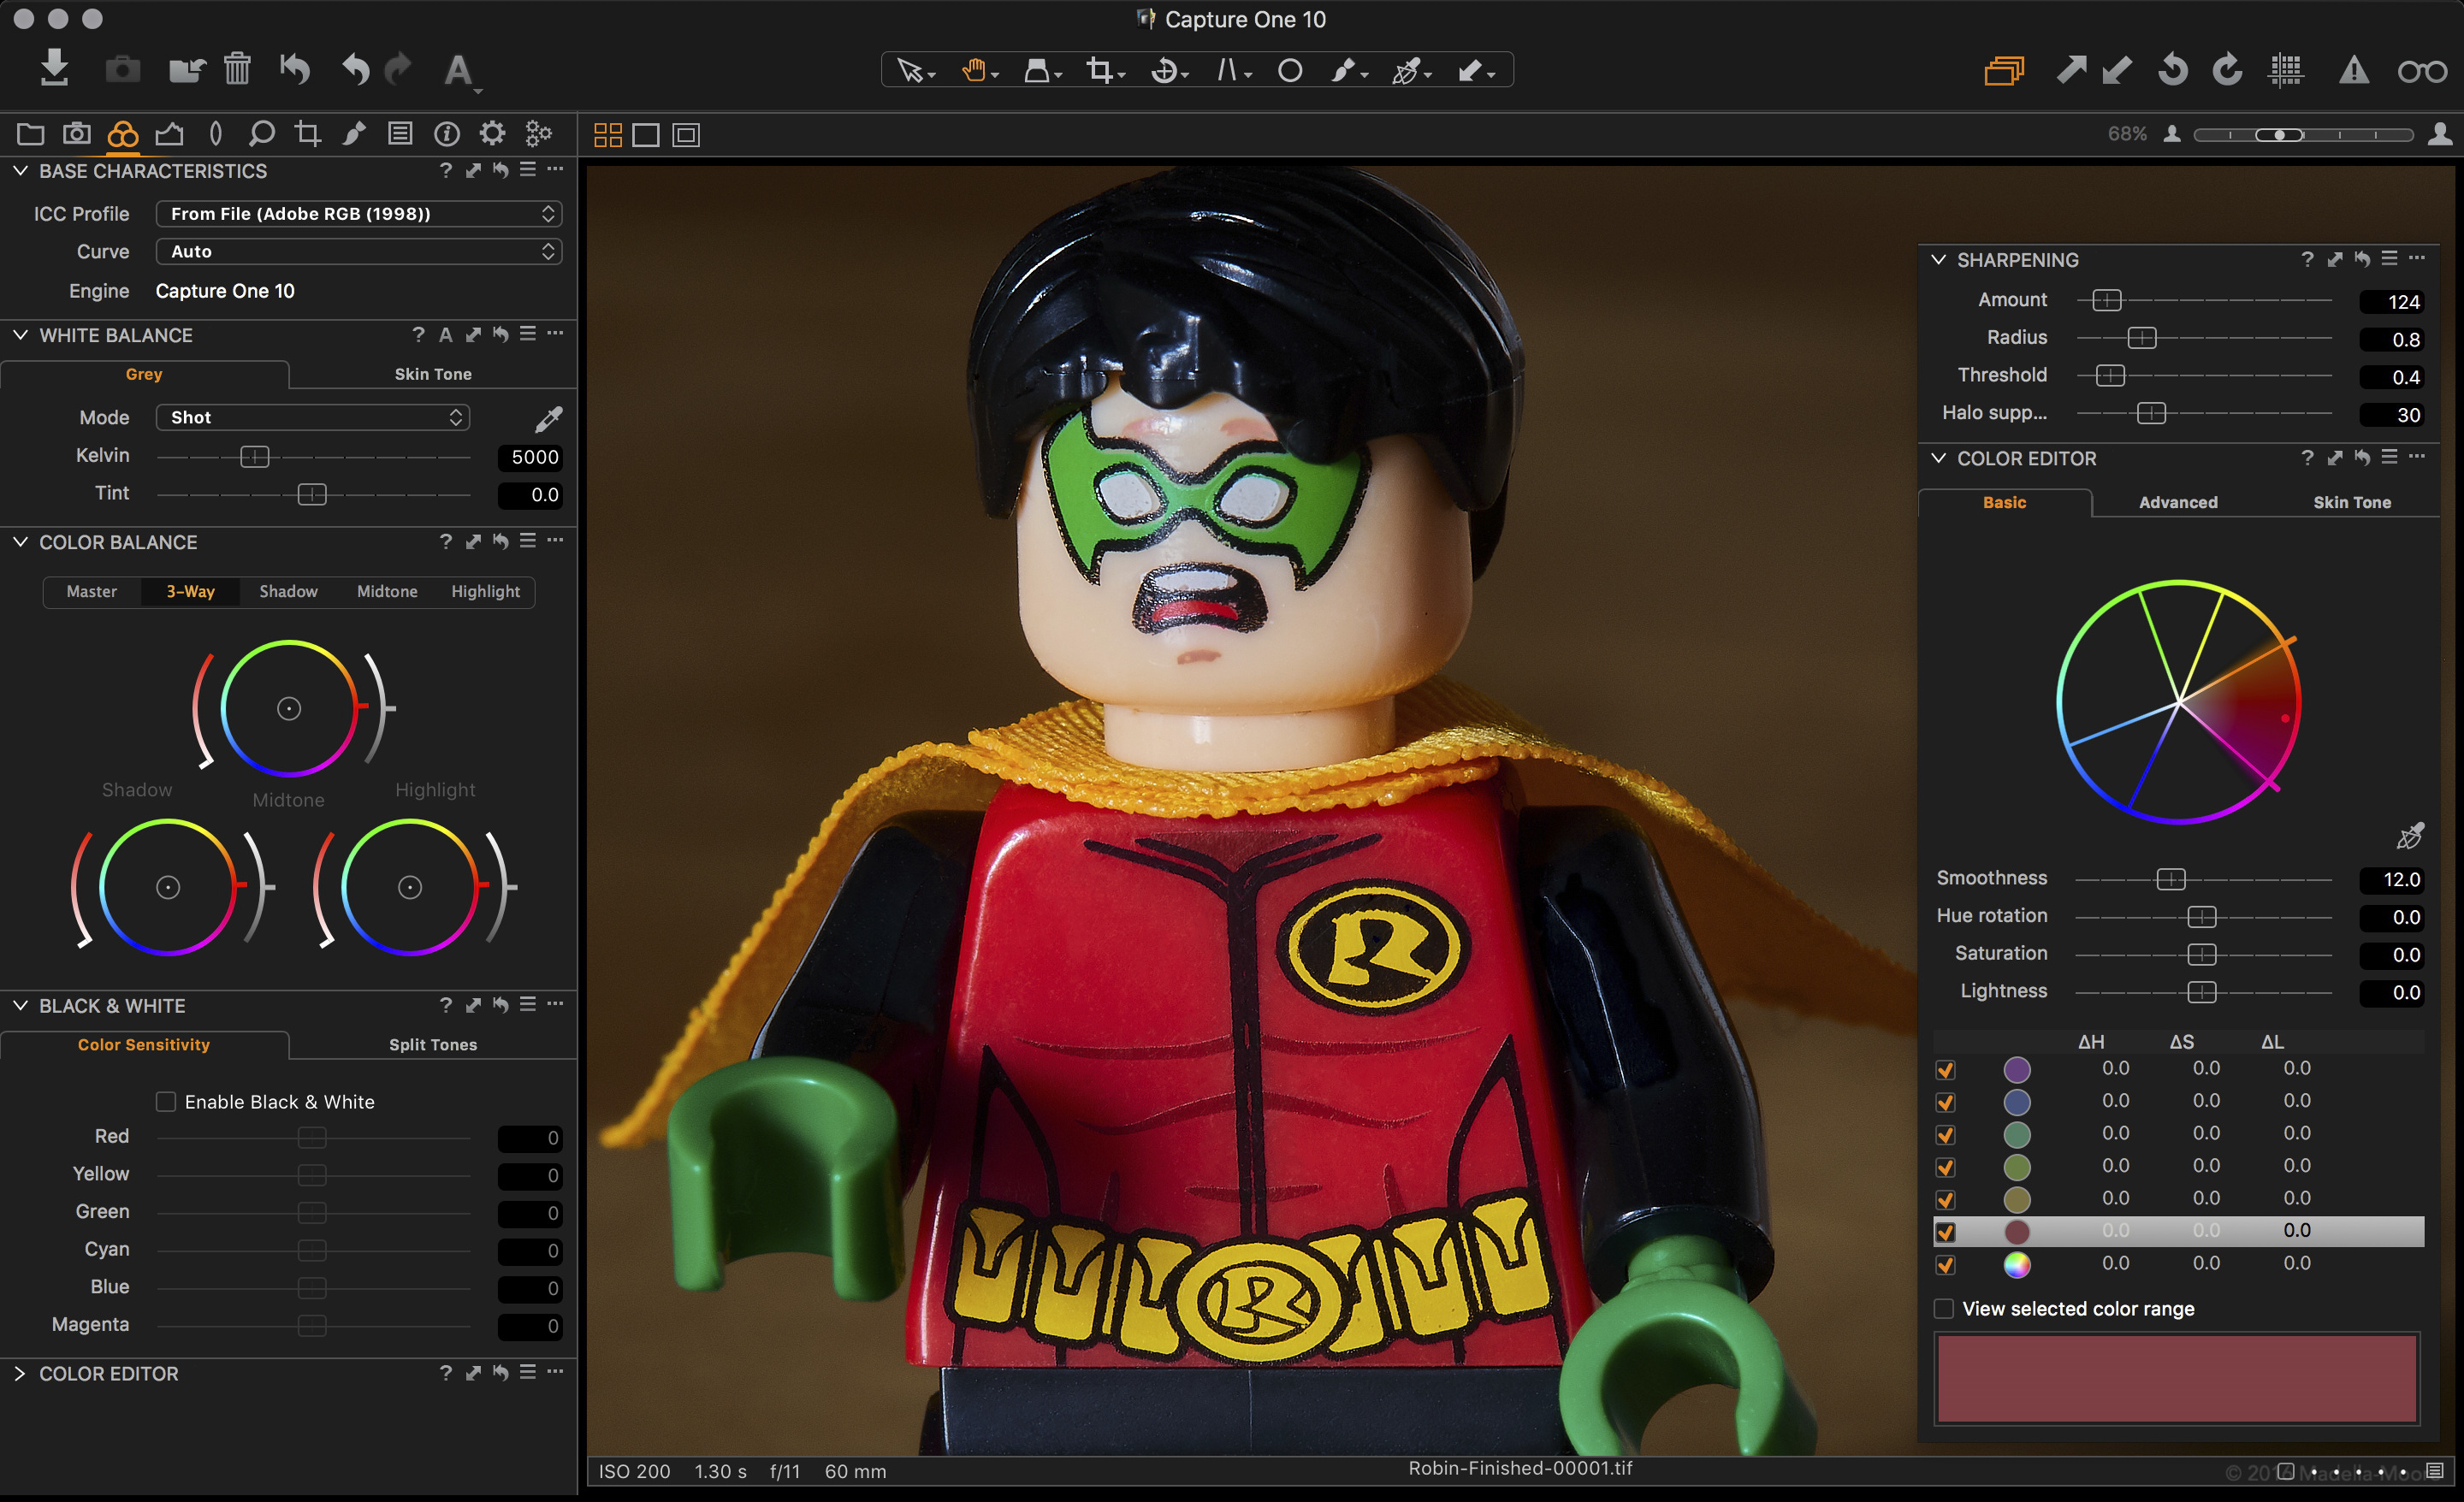Toggle the grid overlay icon
The height and width of the screenshot is (1502, 2464).
pos(2286,70)
